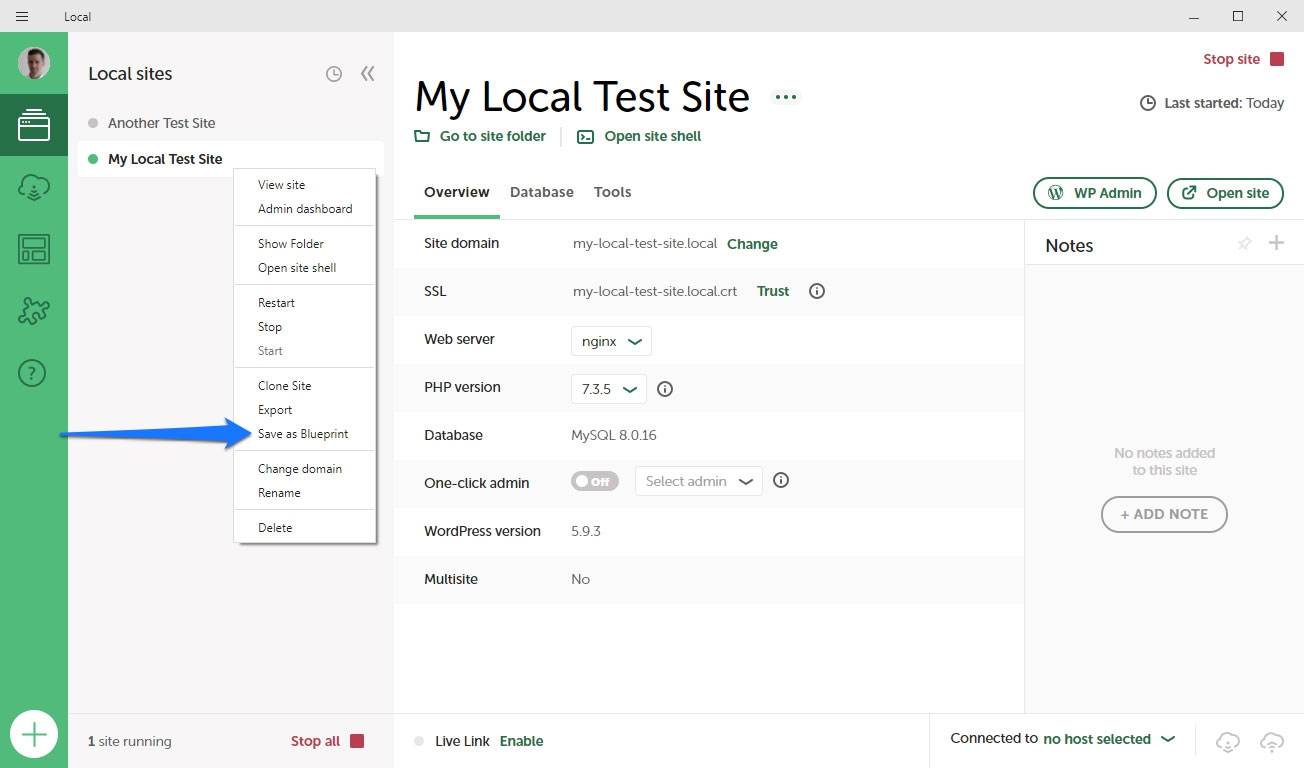Switch to the Overview tab

(x=457, y=192)
